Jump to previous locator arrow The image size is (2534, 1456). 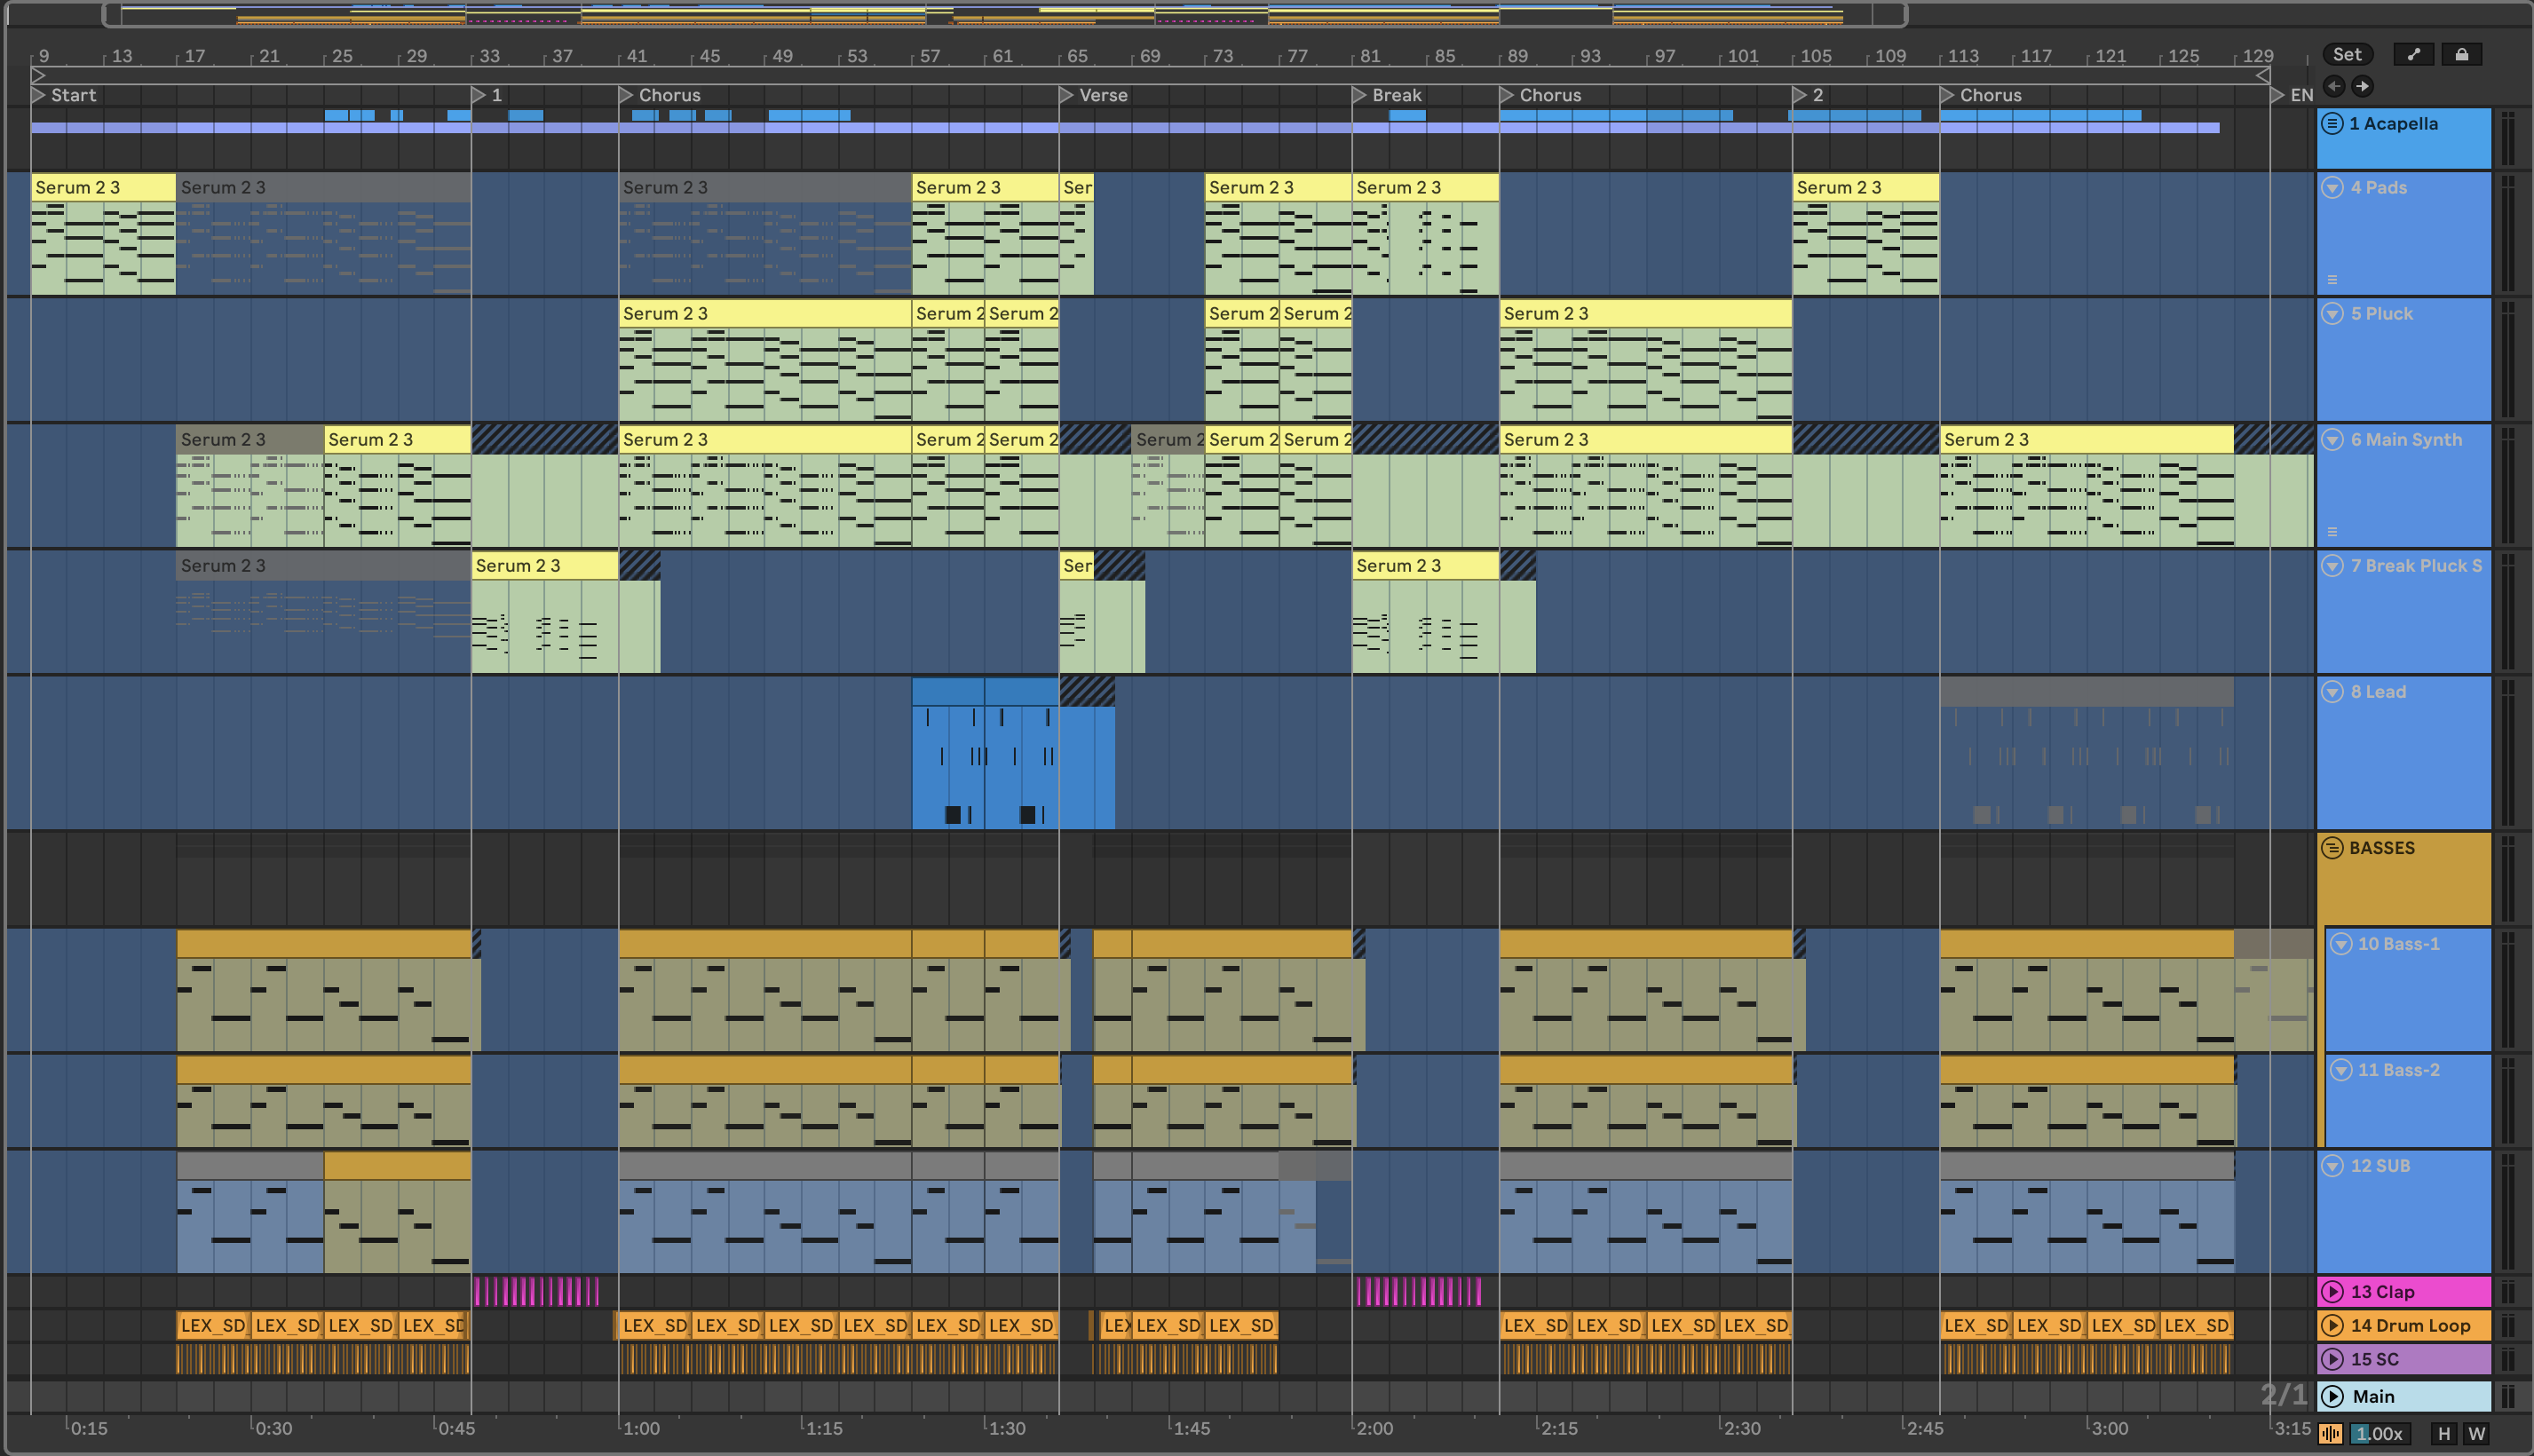tap(2334, 86)
